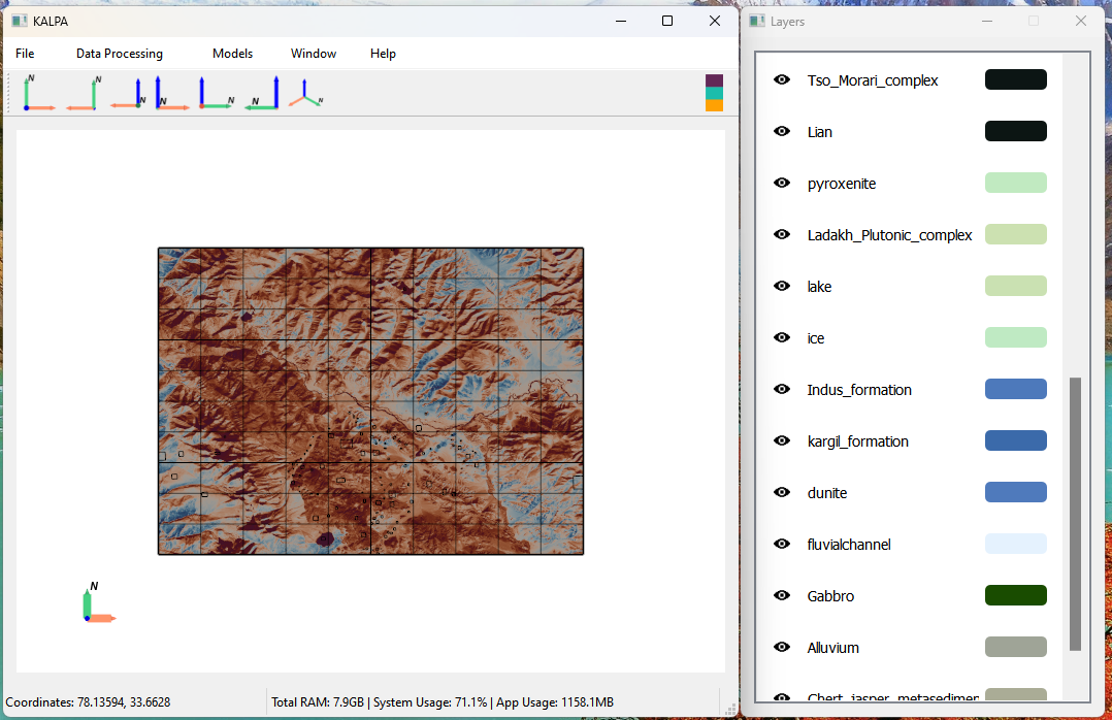Image resolution: width=1112 pixels, height=720 pixels.
Task: Select the Alluvium layer name
Action: tap(833, 648)
